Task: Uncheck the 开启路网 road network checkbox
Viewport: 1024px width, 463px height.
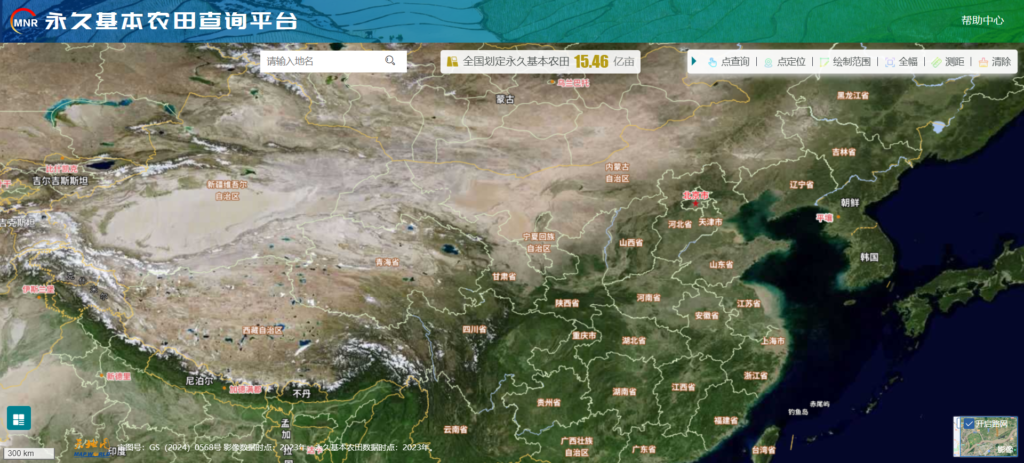Action: point(969,424)
